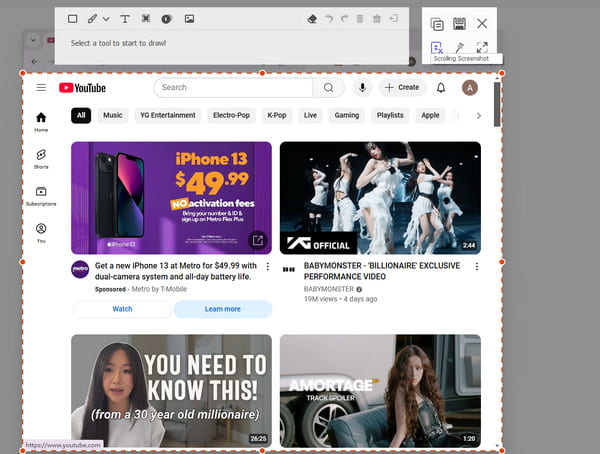Show more filter chips with right chevron
The height and width of the screenshot is (454, 600).
(478, 116)
